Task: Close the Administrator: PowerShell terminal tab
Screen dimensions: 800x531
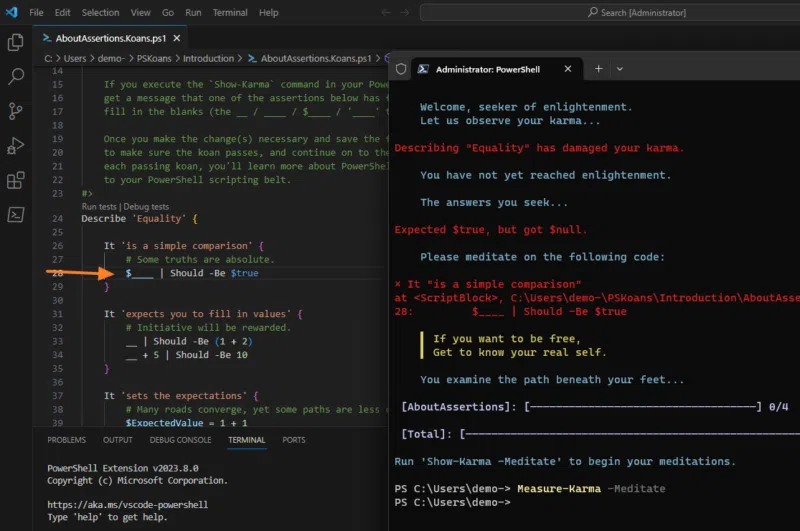Action: tap(568, 68)
